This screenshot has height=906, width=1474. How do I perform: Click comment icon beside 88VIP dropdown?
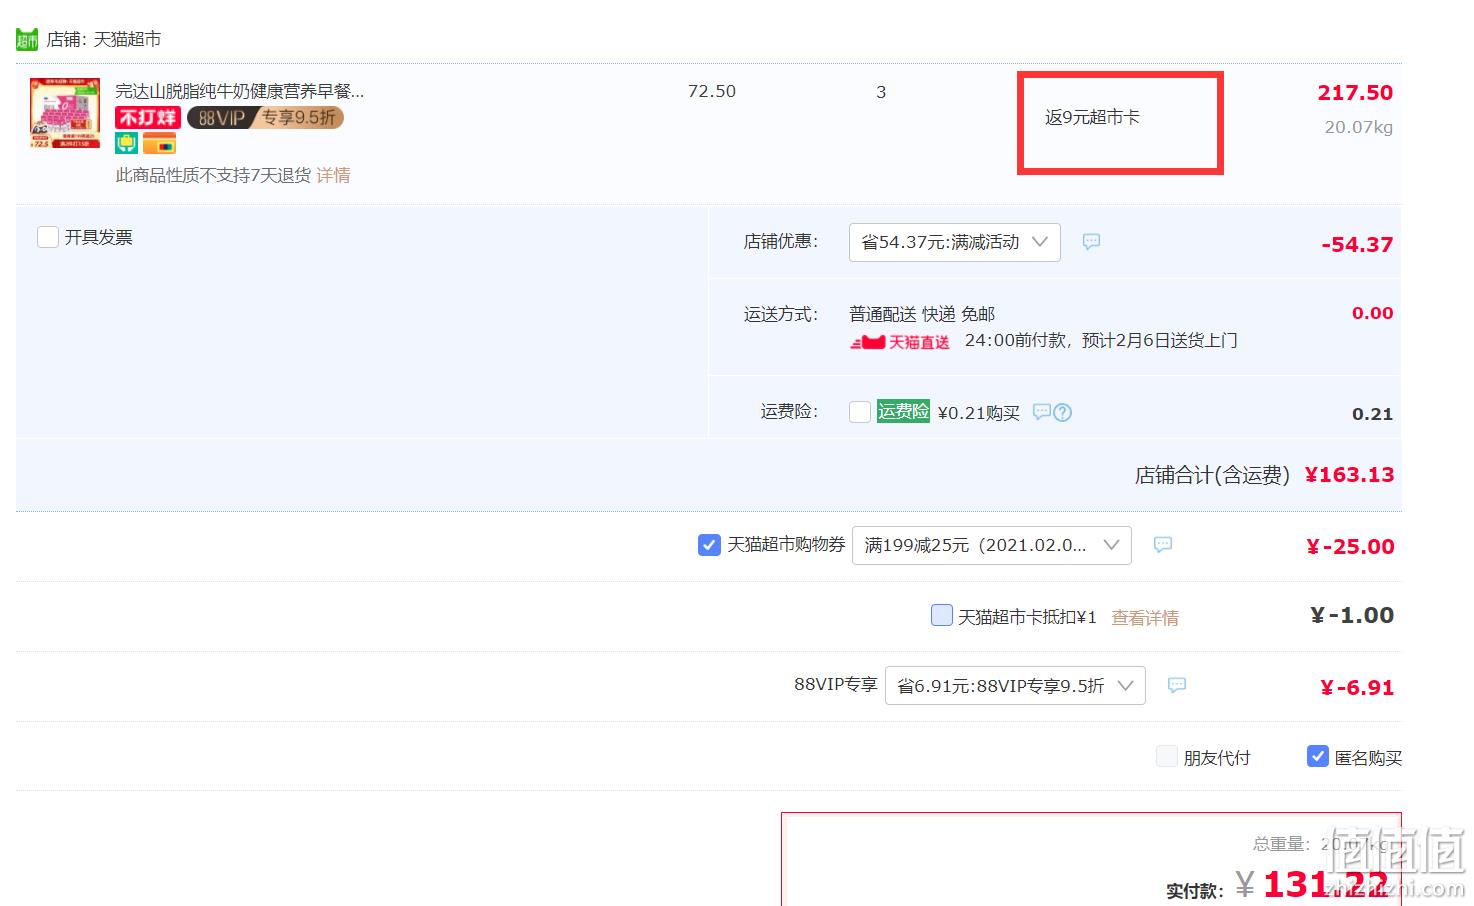point(1177,685)
